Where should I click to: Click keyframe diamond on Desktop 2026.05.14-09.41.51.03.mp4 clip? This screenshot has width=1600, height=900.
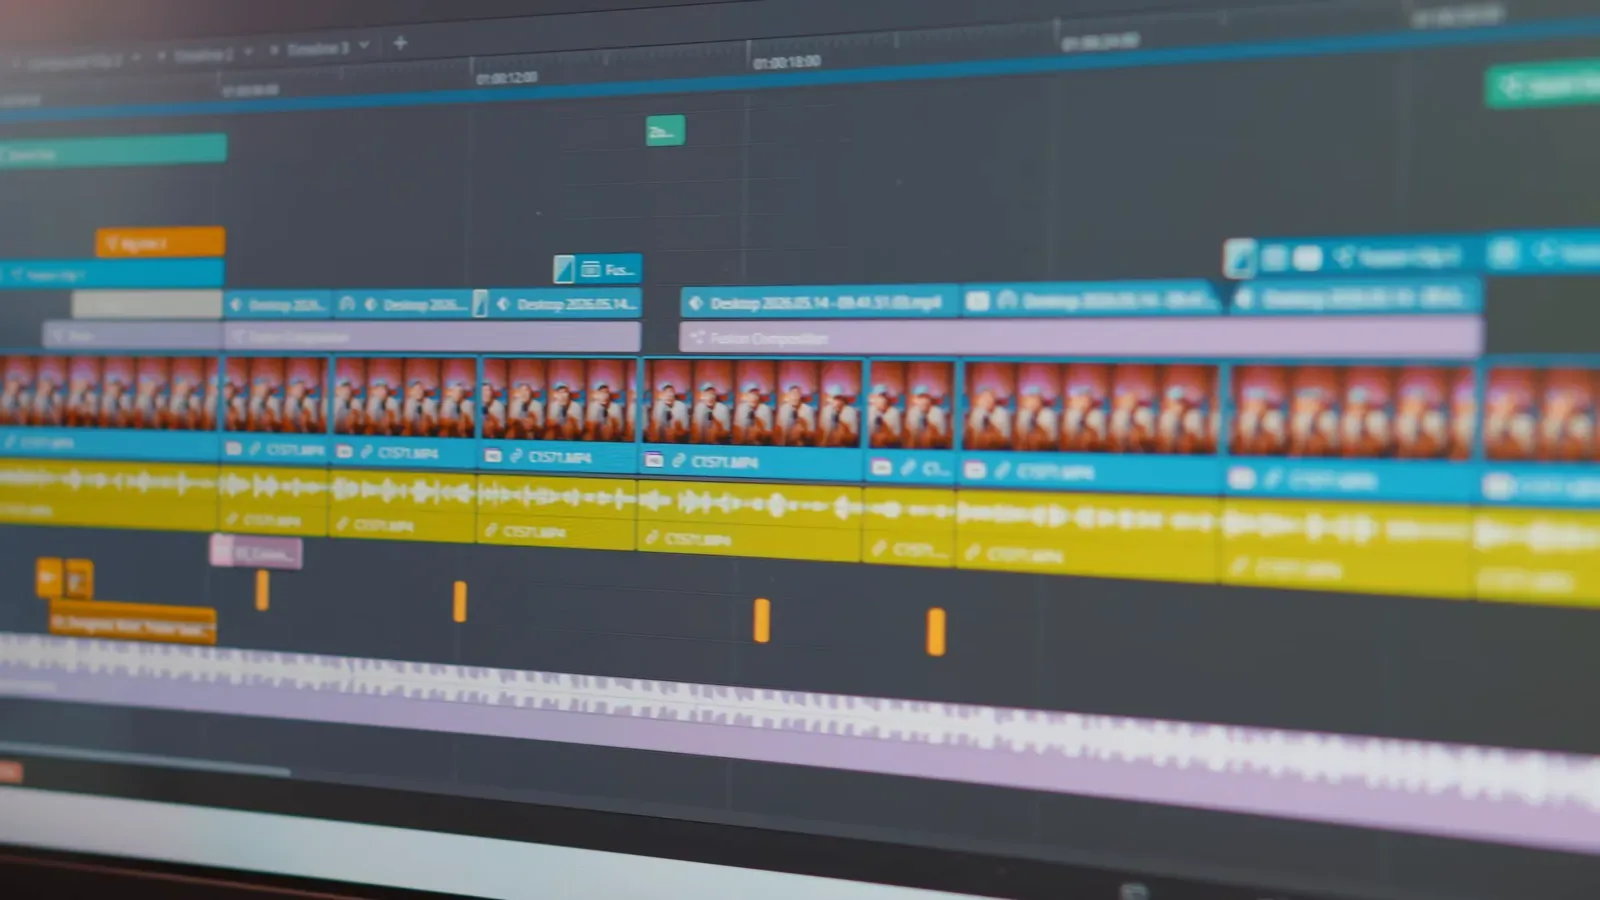click(x=697, y=303)
